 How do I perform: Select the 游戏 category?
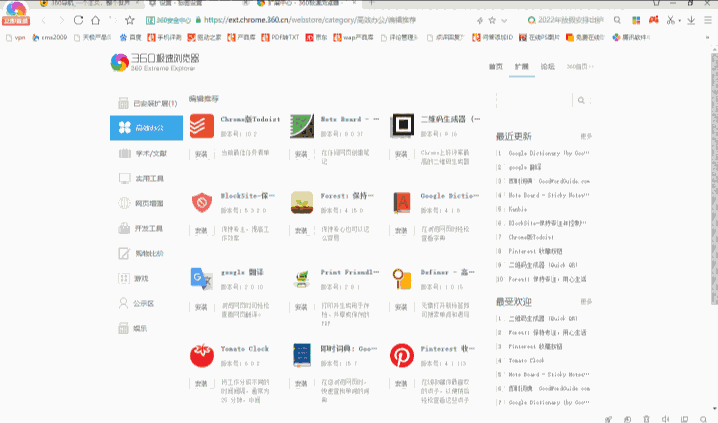click(147, 278)
